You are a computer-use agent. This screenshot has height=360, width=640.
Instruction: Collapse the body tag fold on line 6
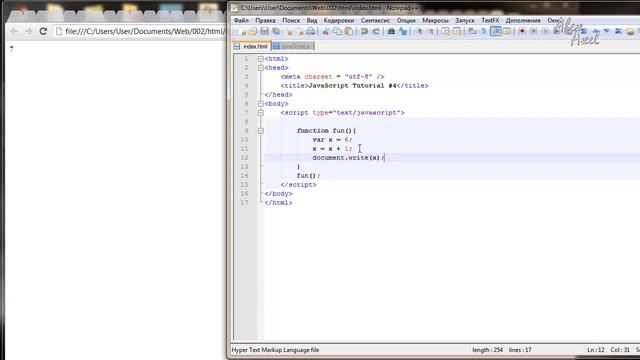point(260,104)
